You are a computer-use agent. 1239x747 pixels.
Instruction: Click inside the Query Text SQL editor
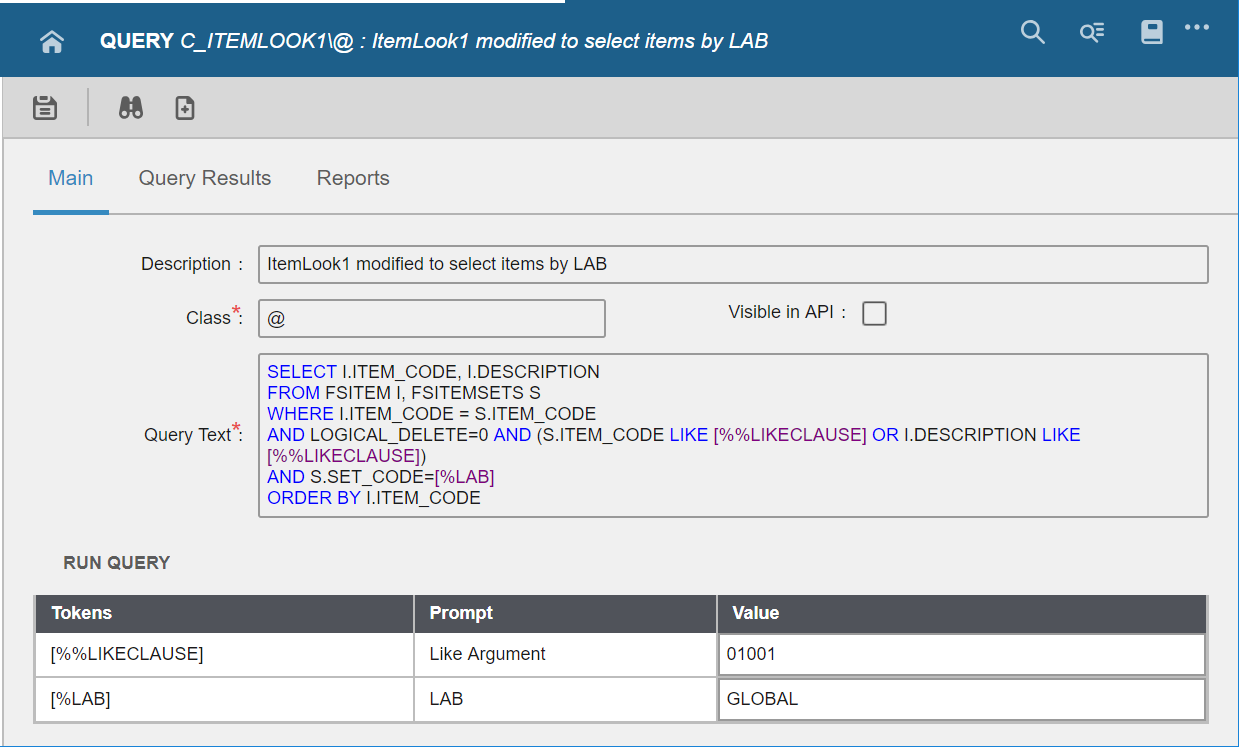coord(732,435)
